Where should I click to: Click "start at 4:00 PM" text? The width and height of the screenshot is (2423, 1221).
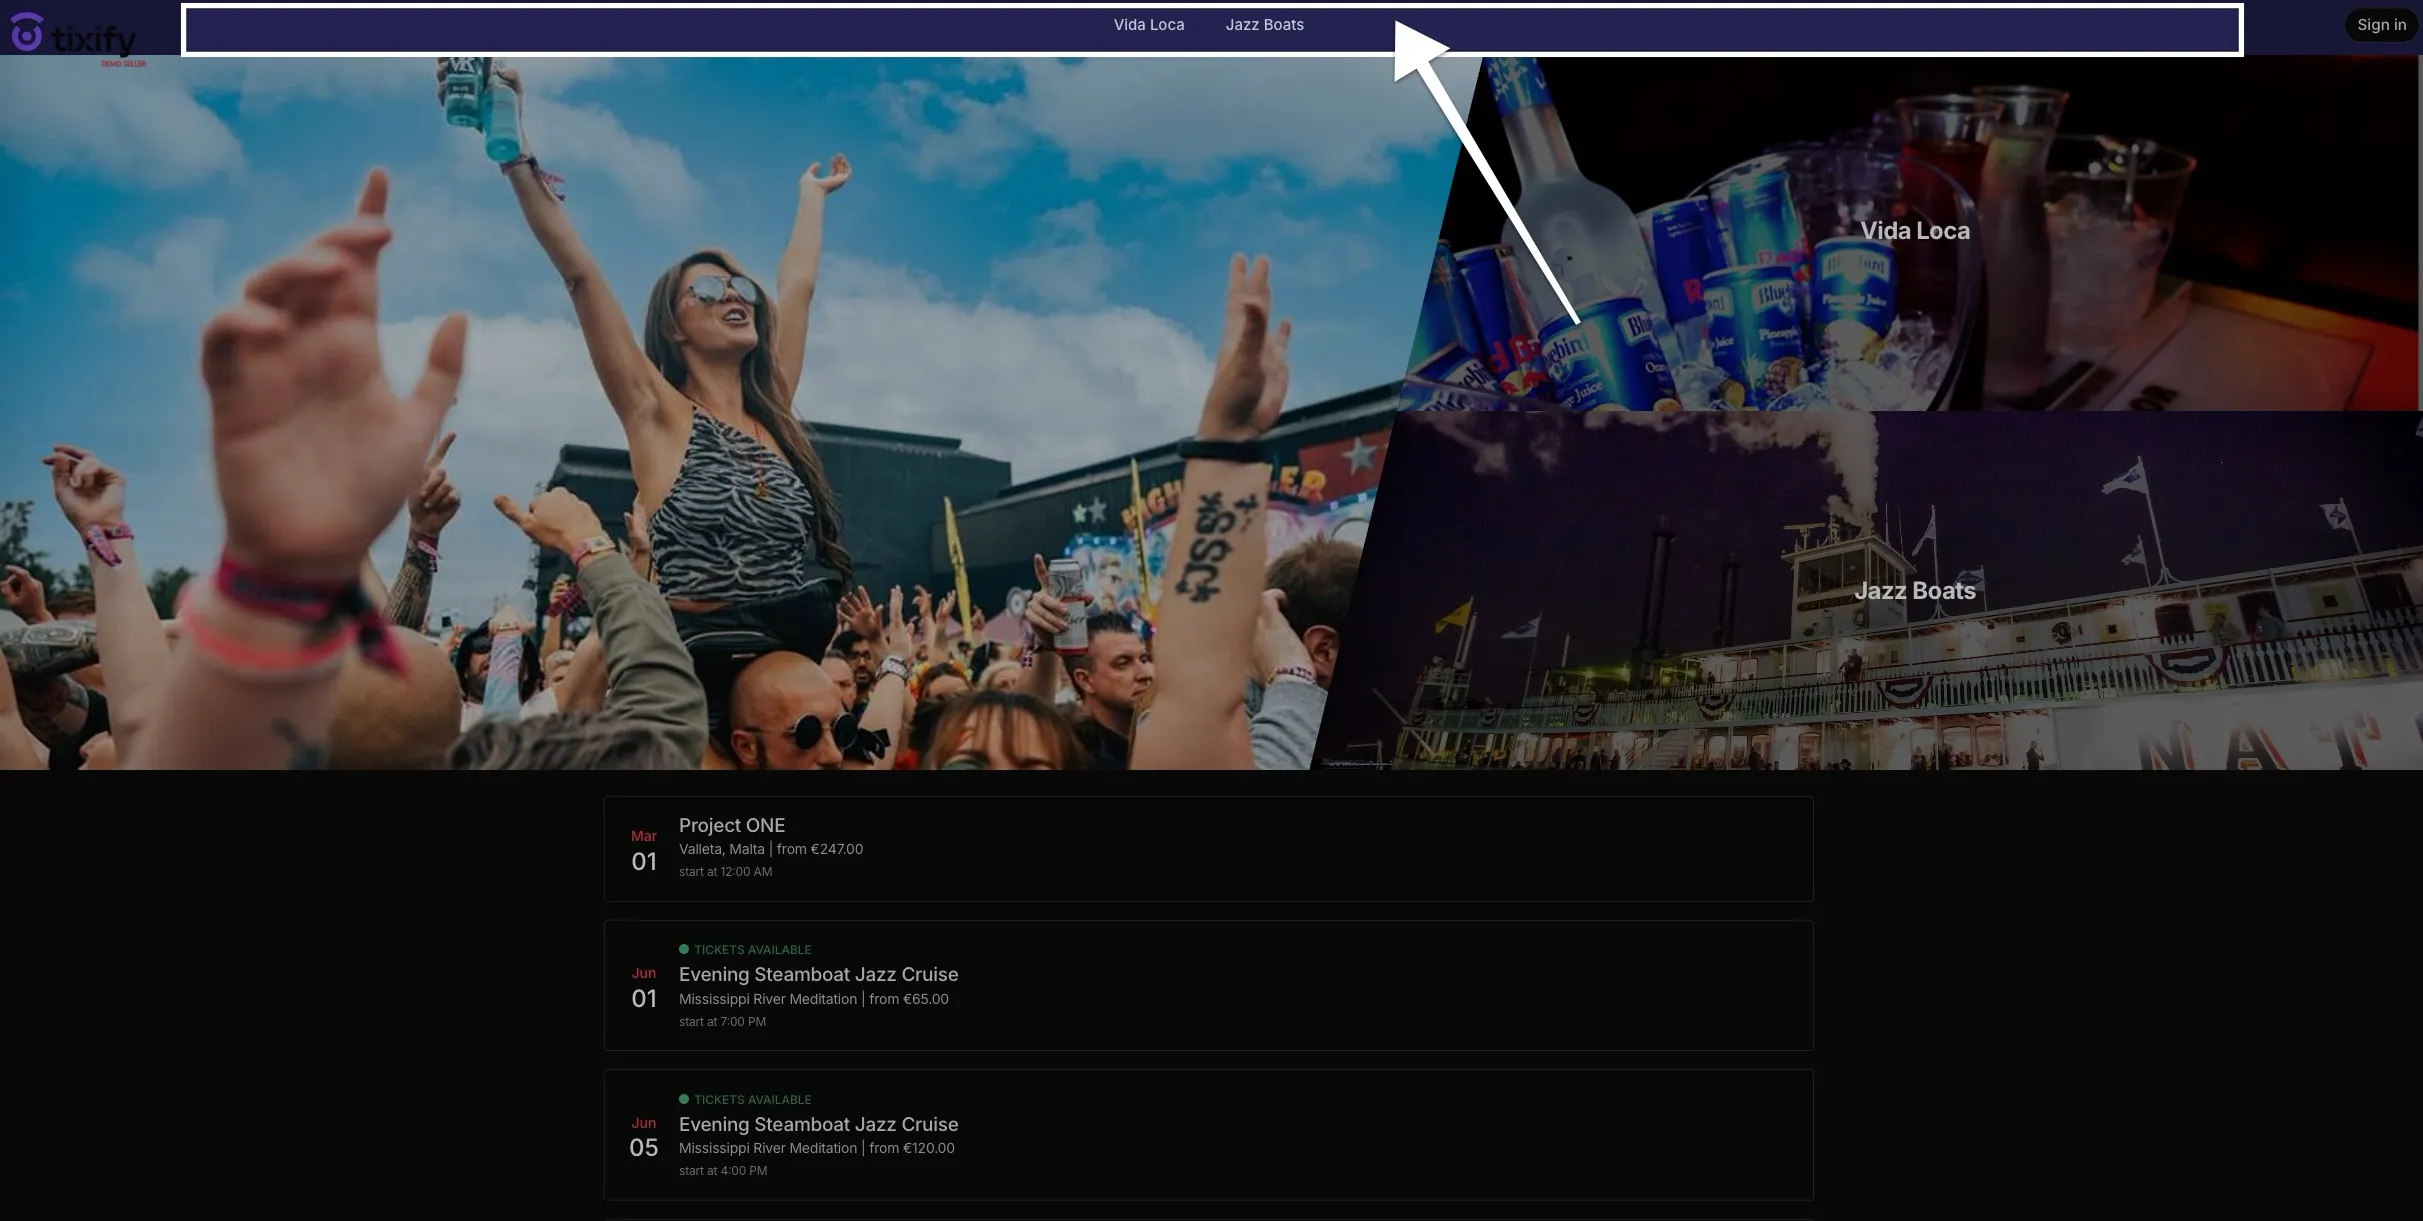pyautogui.click(x=722, y=1171)
